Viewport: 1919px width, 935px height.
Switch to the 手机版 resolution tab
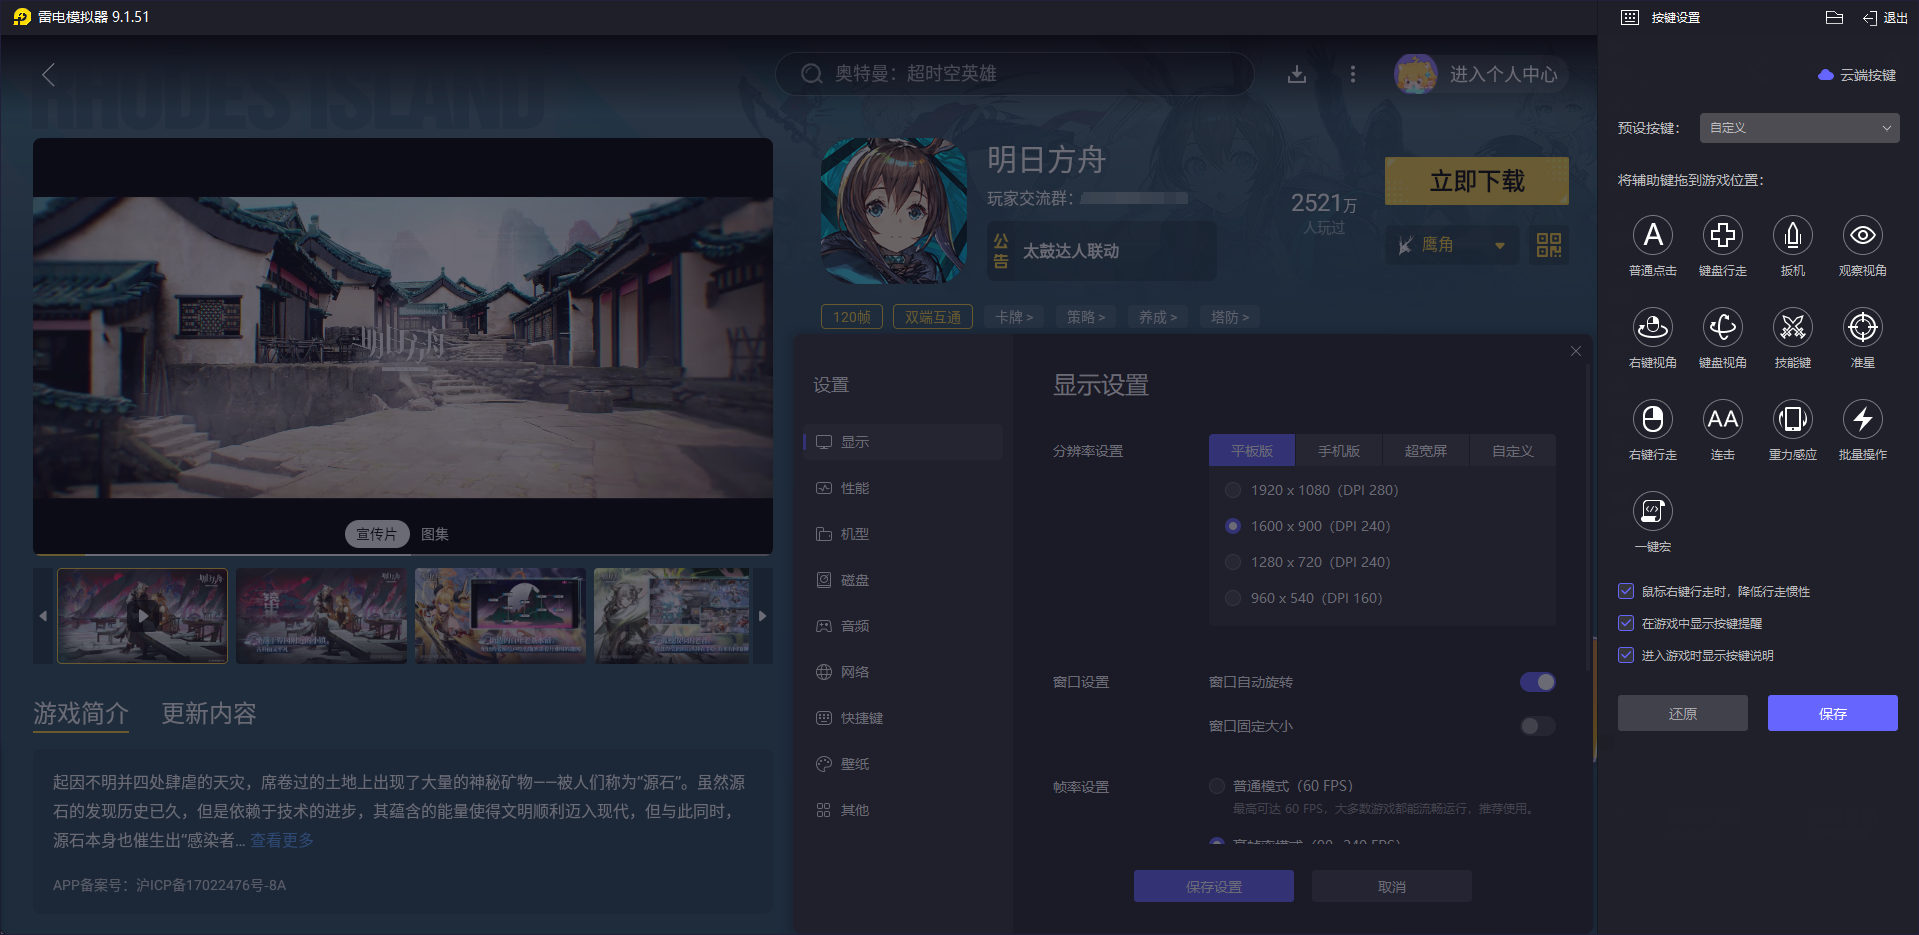(1339, 450)
